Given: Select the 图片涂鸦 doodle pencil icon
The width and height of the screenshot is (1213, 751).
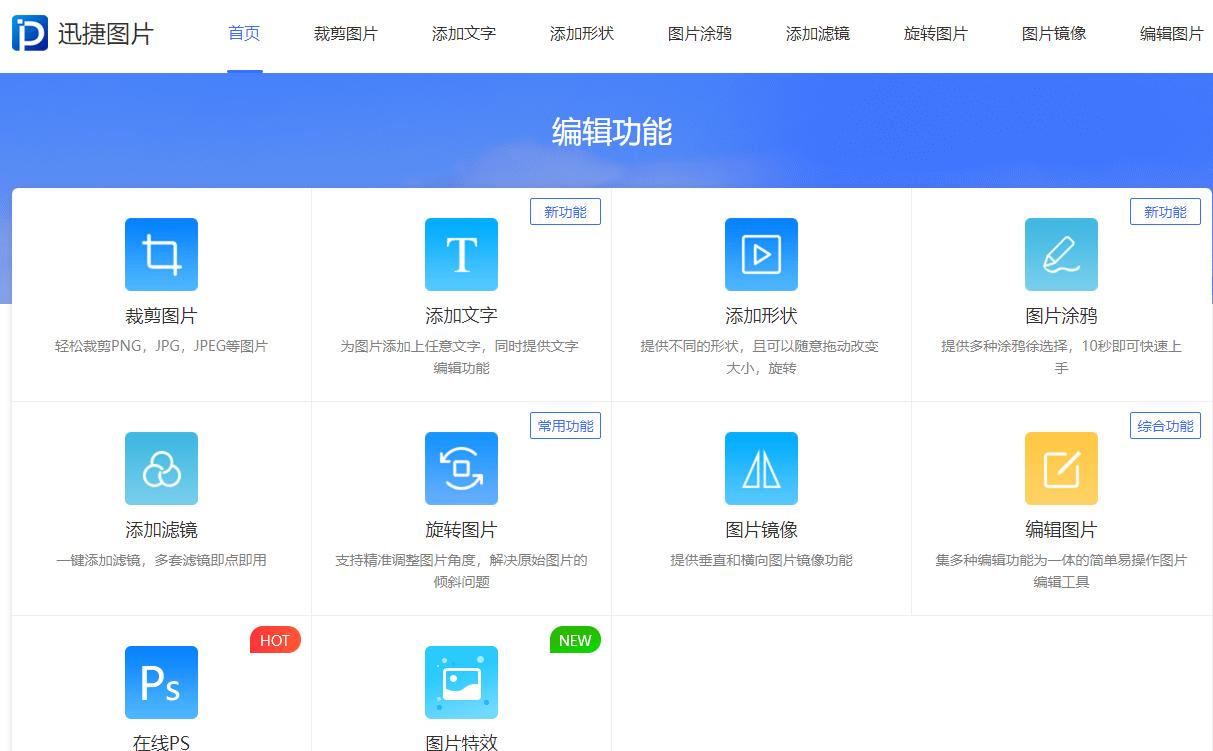Looking at the screenshot, I should coord(1061,254).
